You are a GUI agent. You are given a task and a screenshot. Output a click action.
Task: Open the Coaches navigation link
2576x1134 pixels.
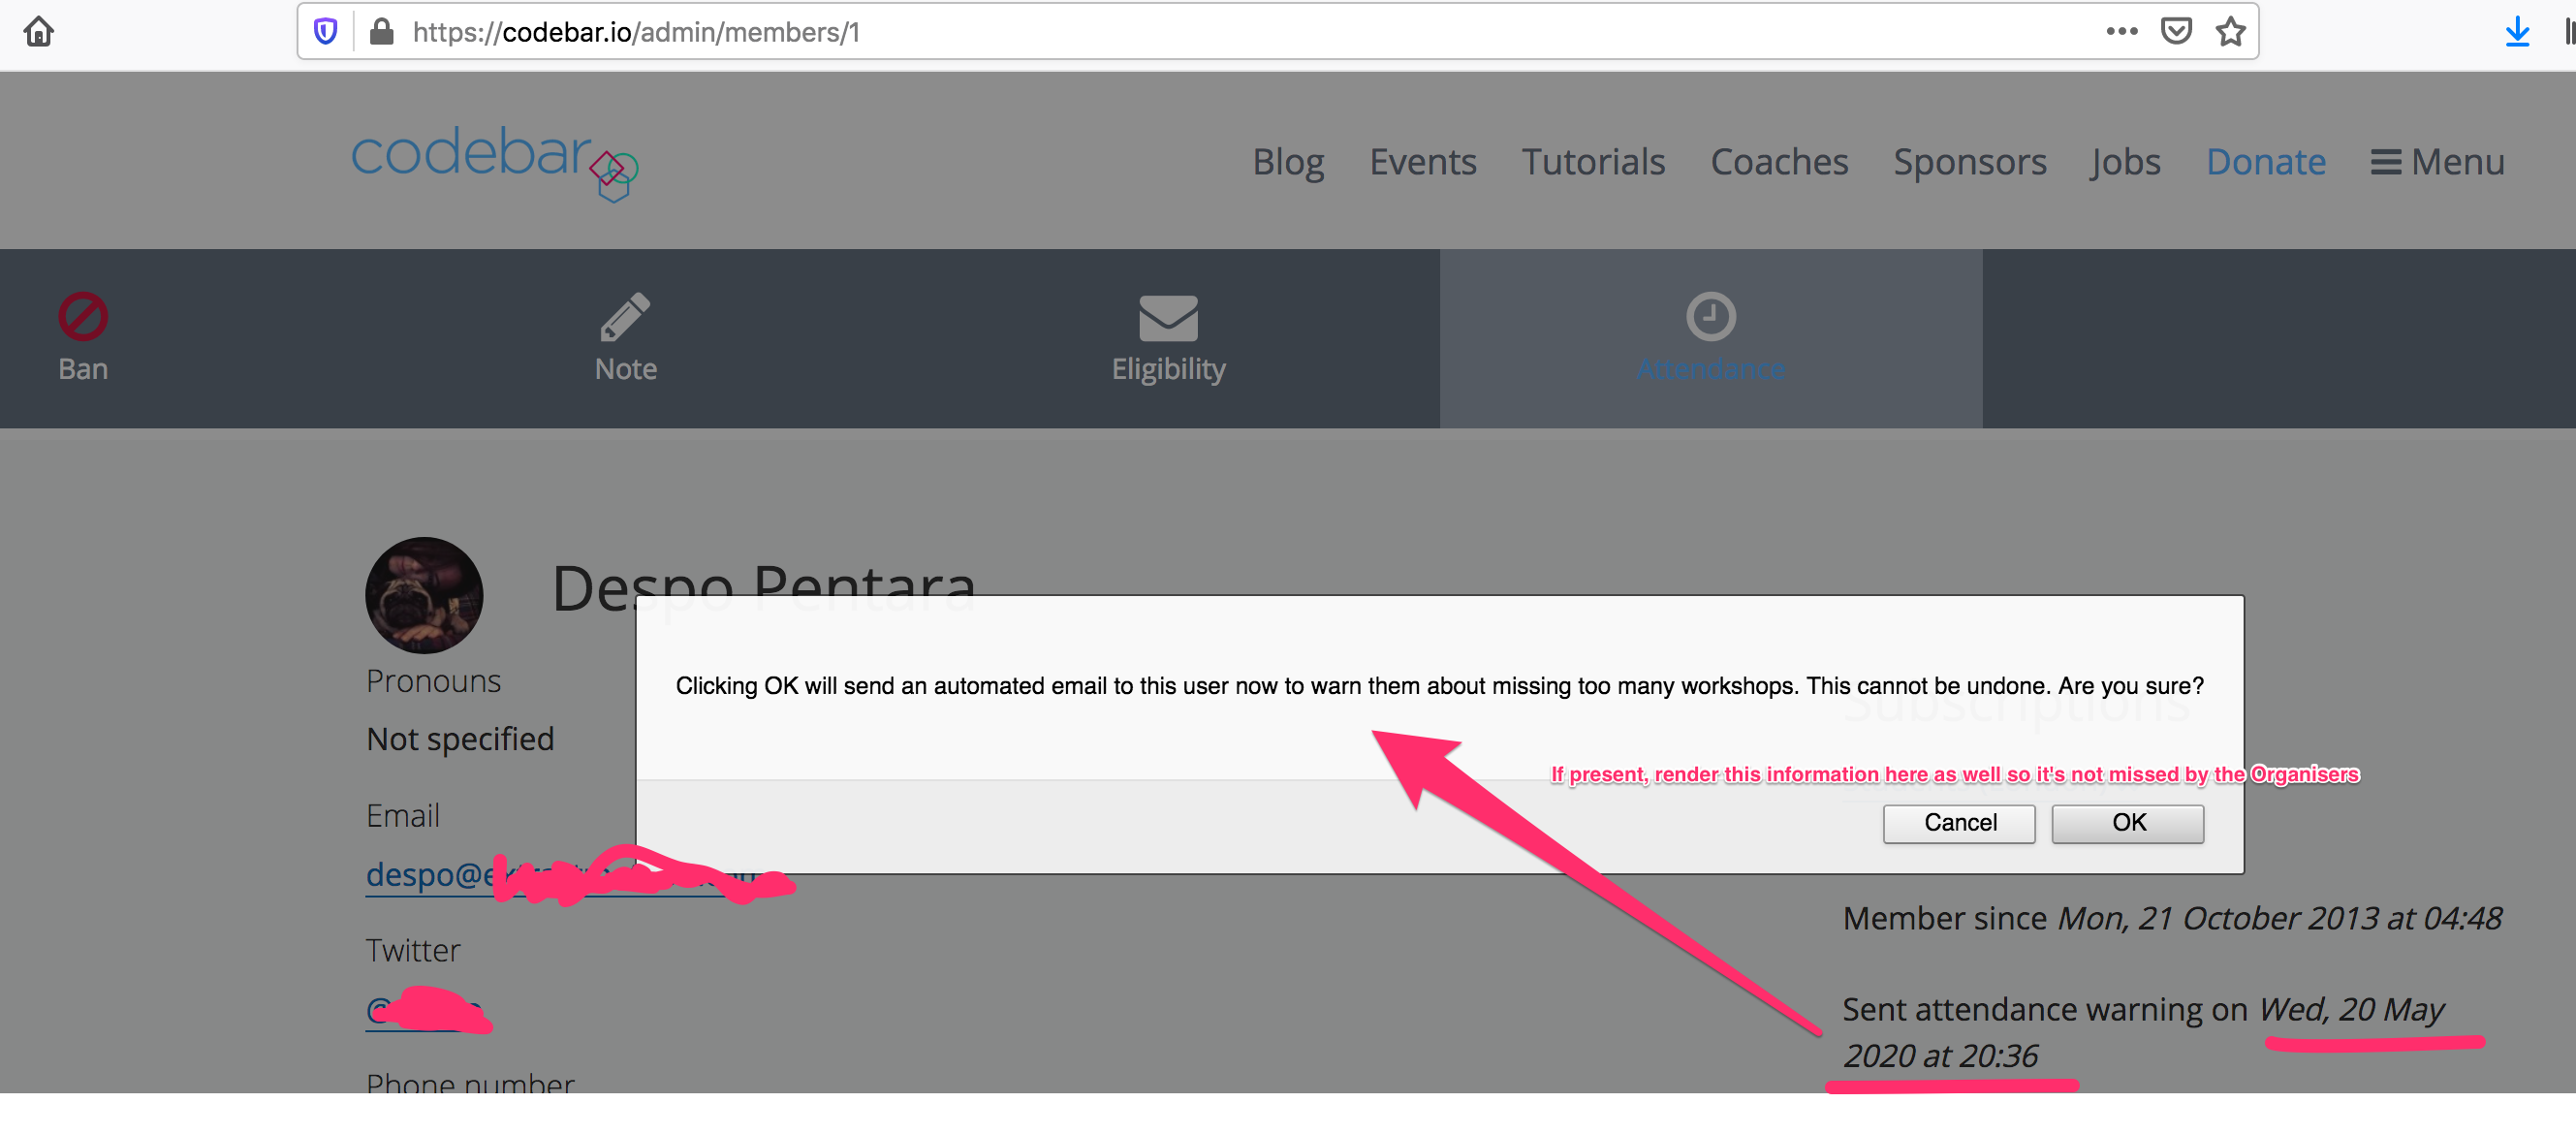(x=1779, y=162)
